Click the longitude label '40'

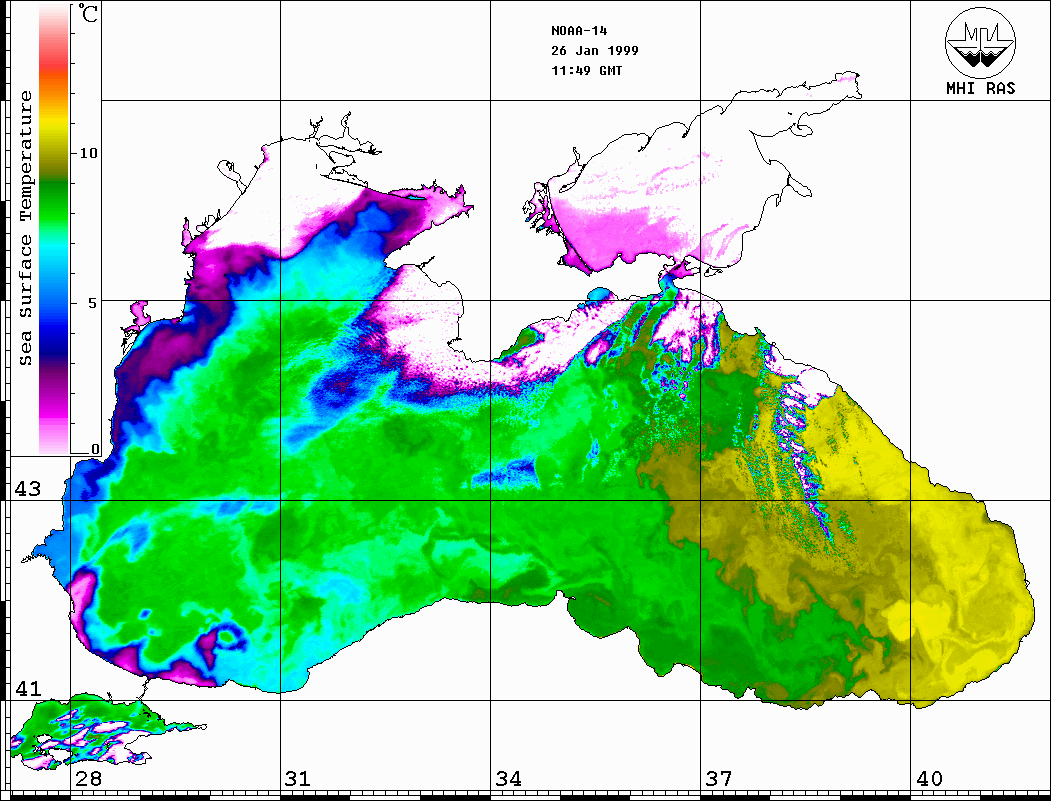[929, 779]
